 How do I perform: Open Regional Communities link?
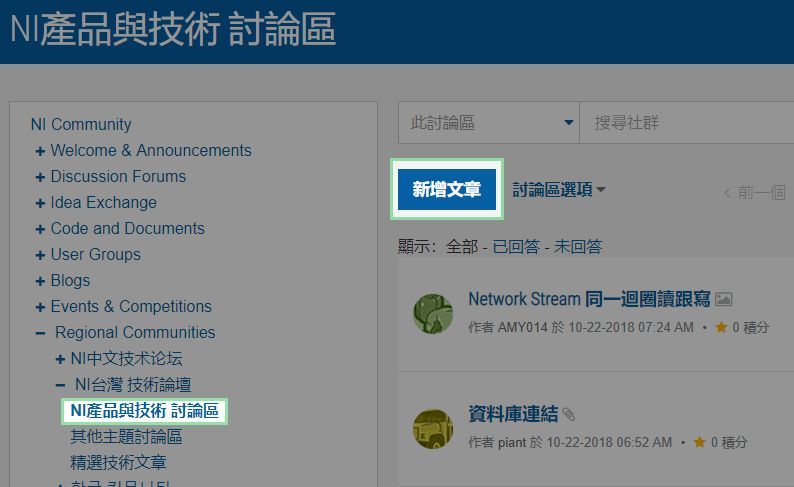135,332
